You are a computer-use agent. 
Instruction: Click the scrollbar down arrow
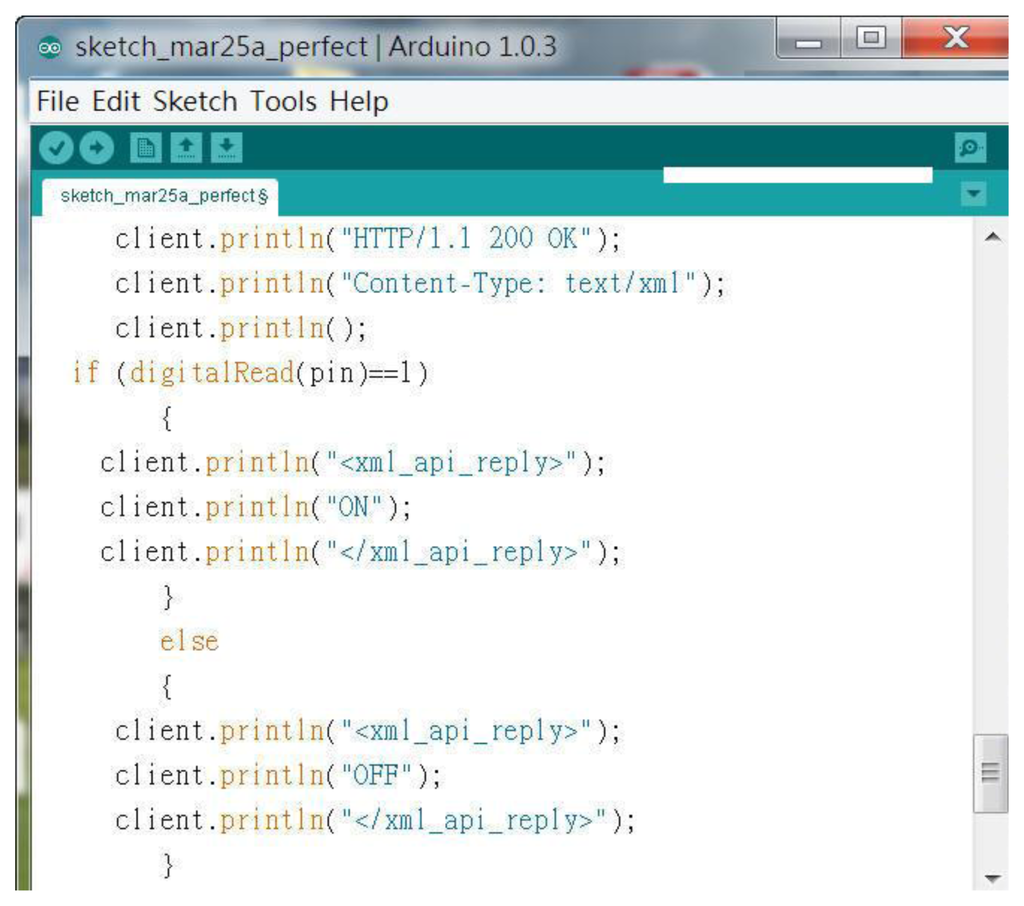tap(992, 877)
